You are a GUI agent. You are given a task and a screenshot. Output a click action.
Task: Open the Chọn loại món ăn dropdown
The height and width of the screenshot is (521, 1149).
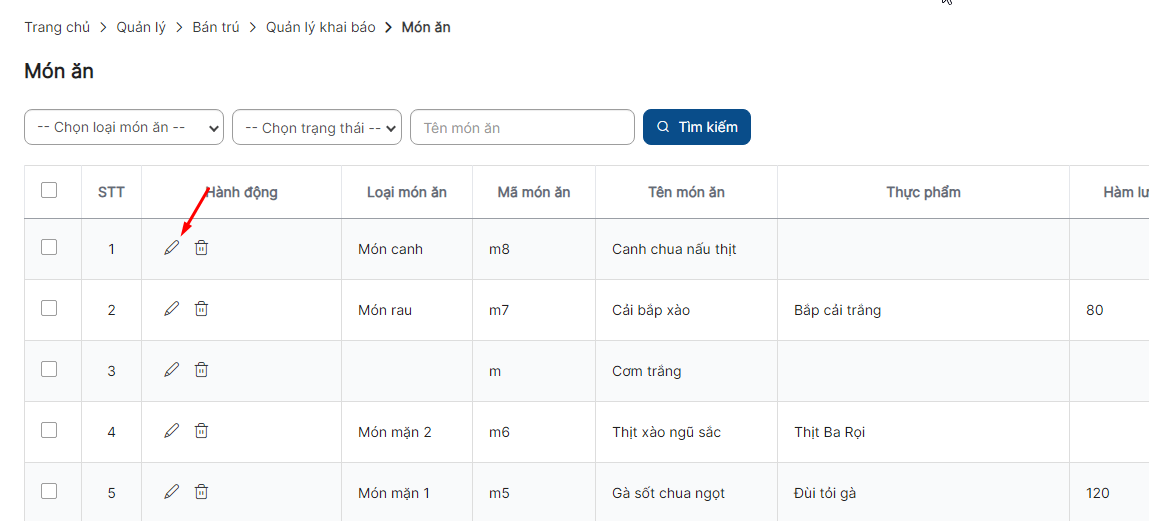click(x=124, y=127)
